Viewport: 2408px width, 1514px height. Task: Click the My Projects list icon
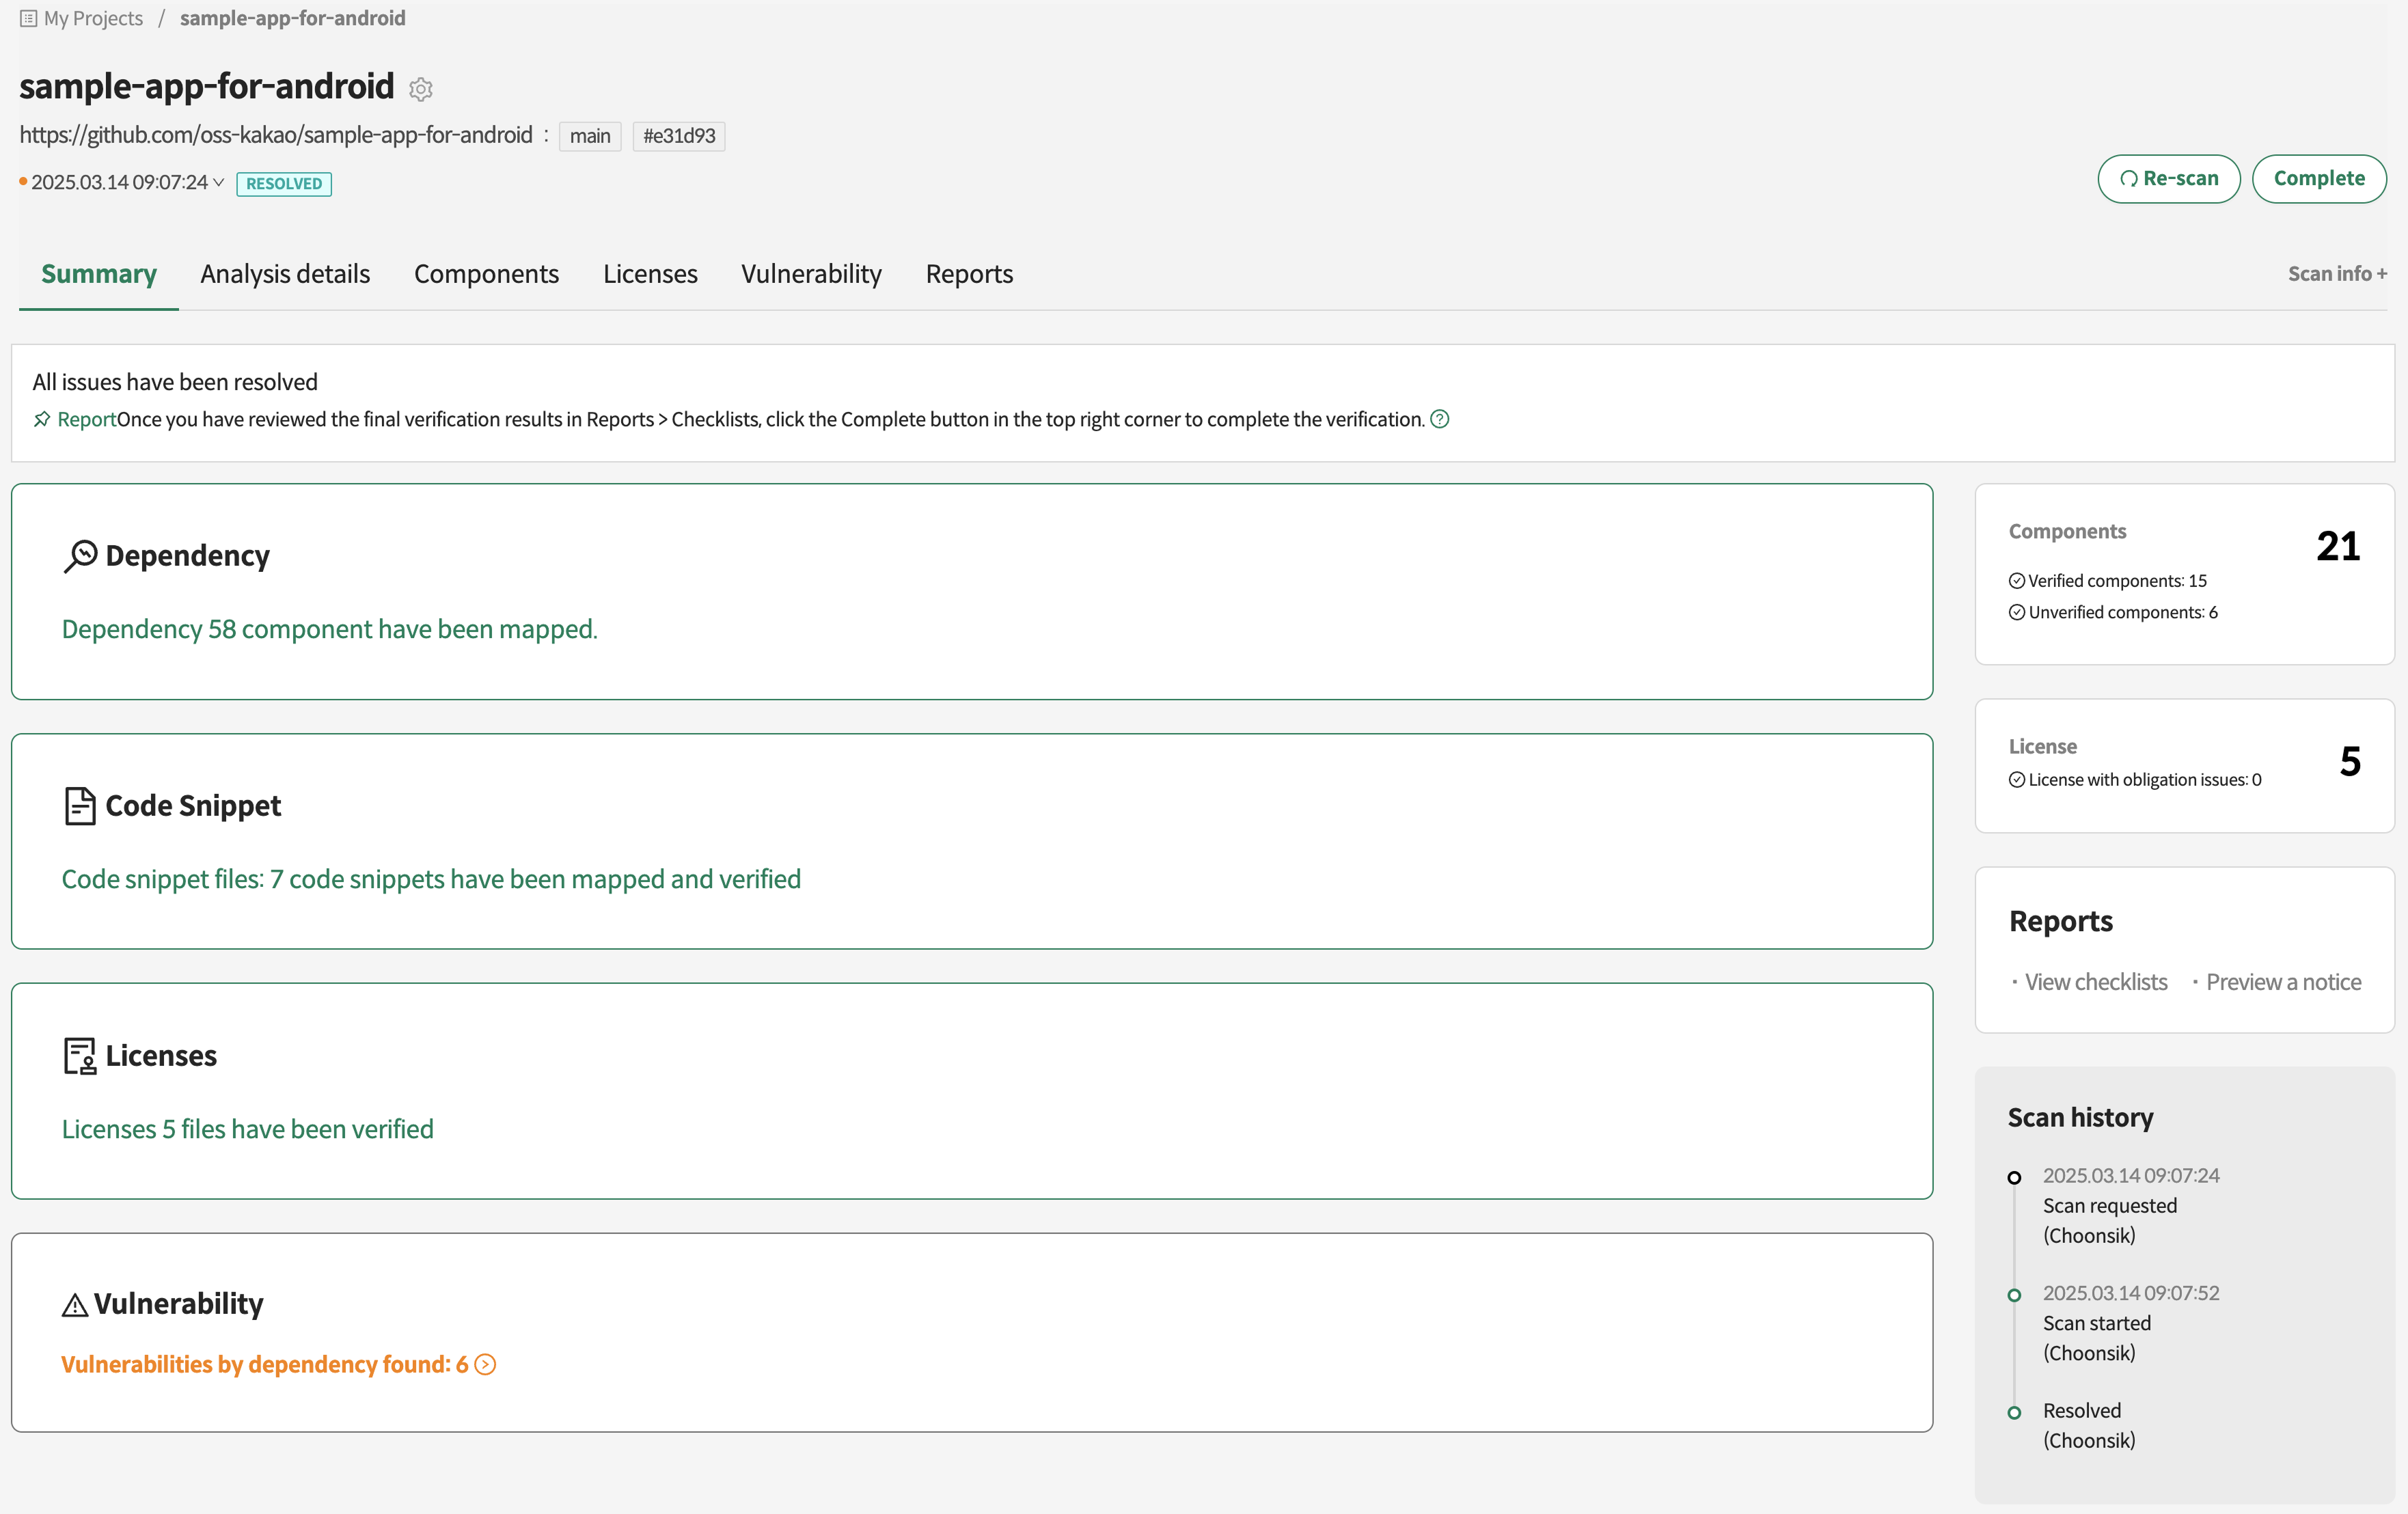click(x=28, y=18)
